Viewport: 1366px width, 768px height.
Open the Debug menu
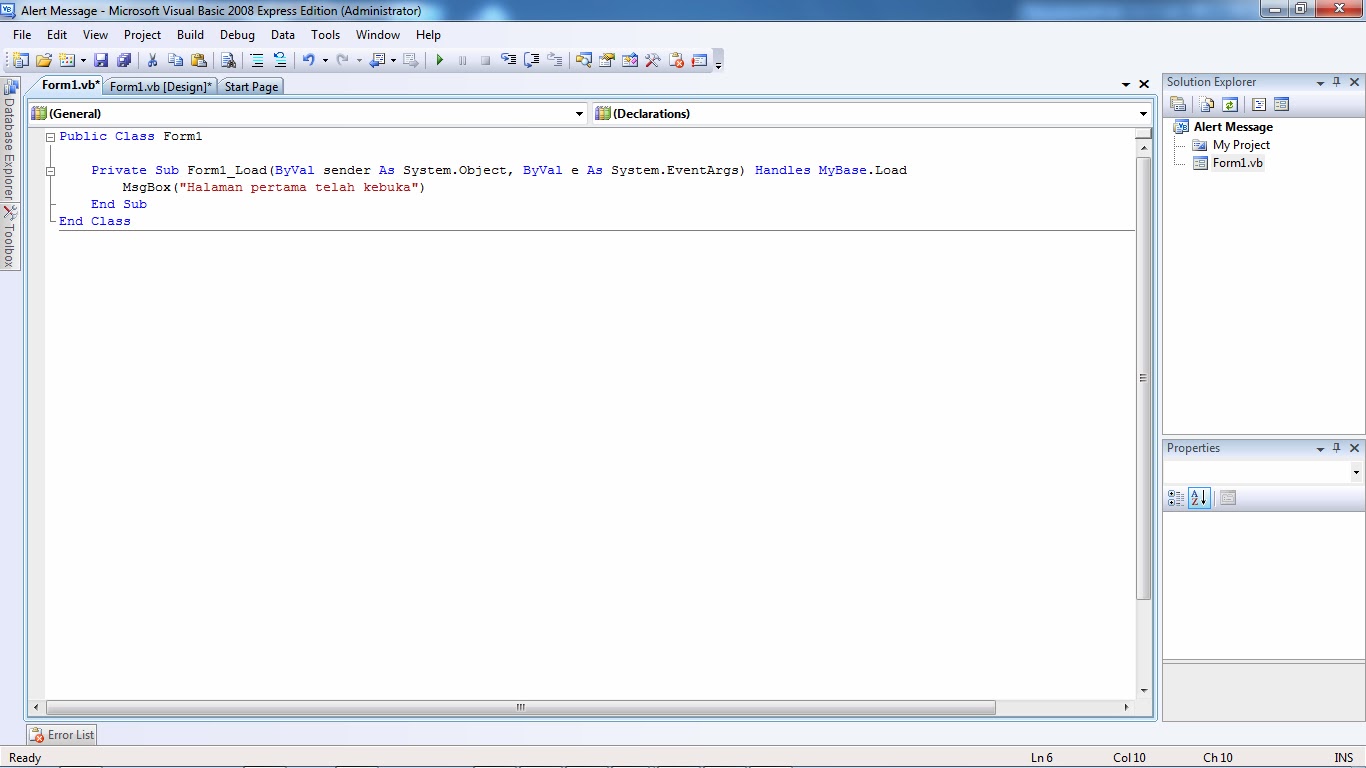point(237,34)
